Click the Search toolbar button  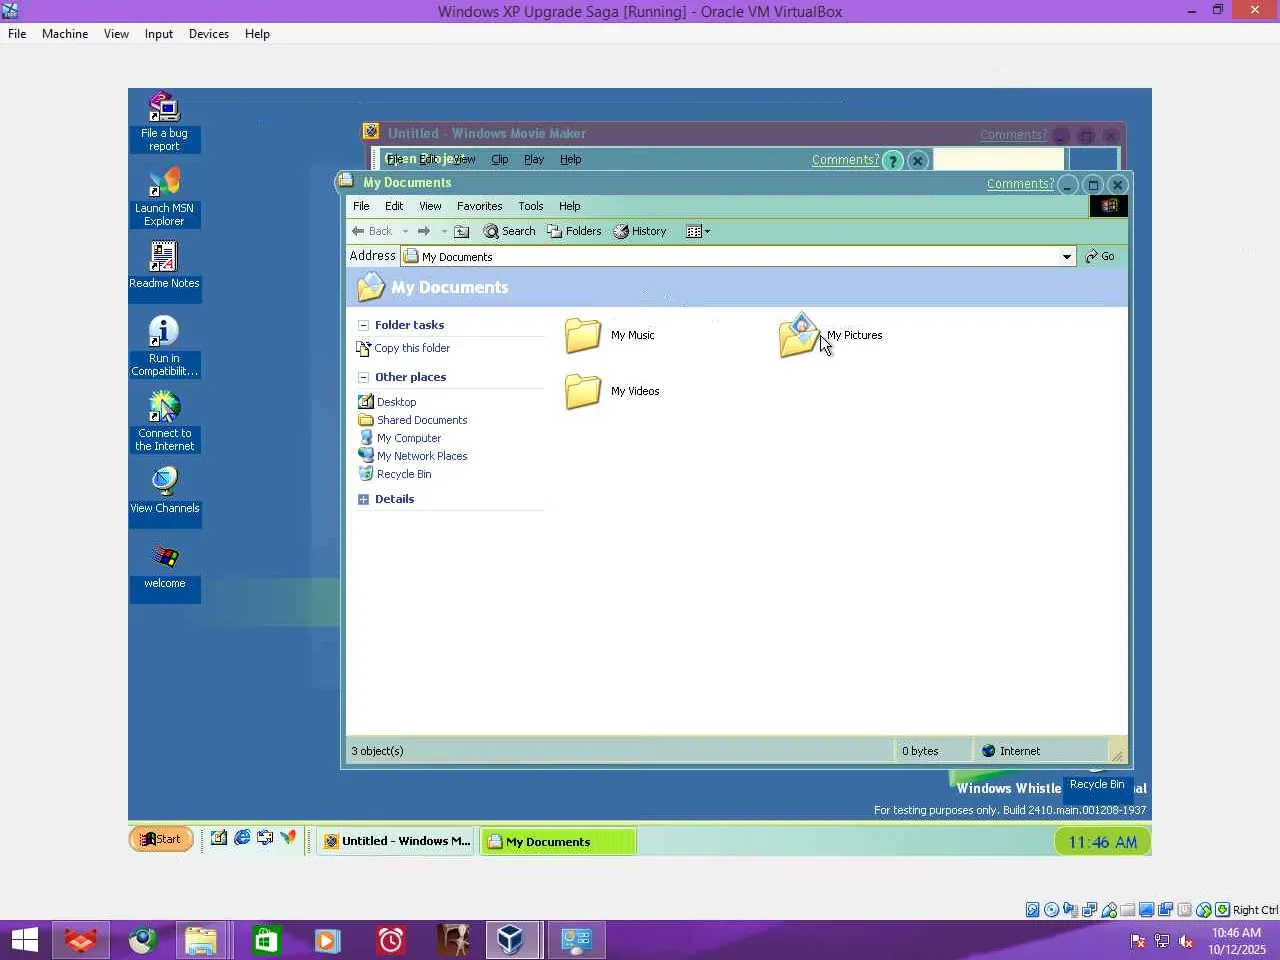point(509,231)
